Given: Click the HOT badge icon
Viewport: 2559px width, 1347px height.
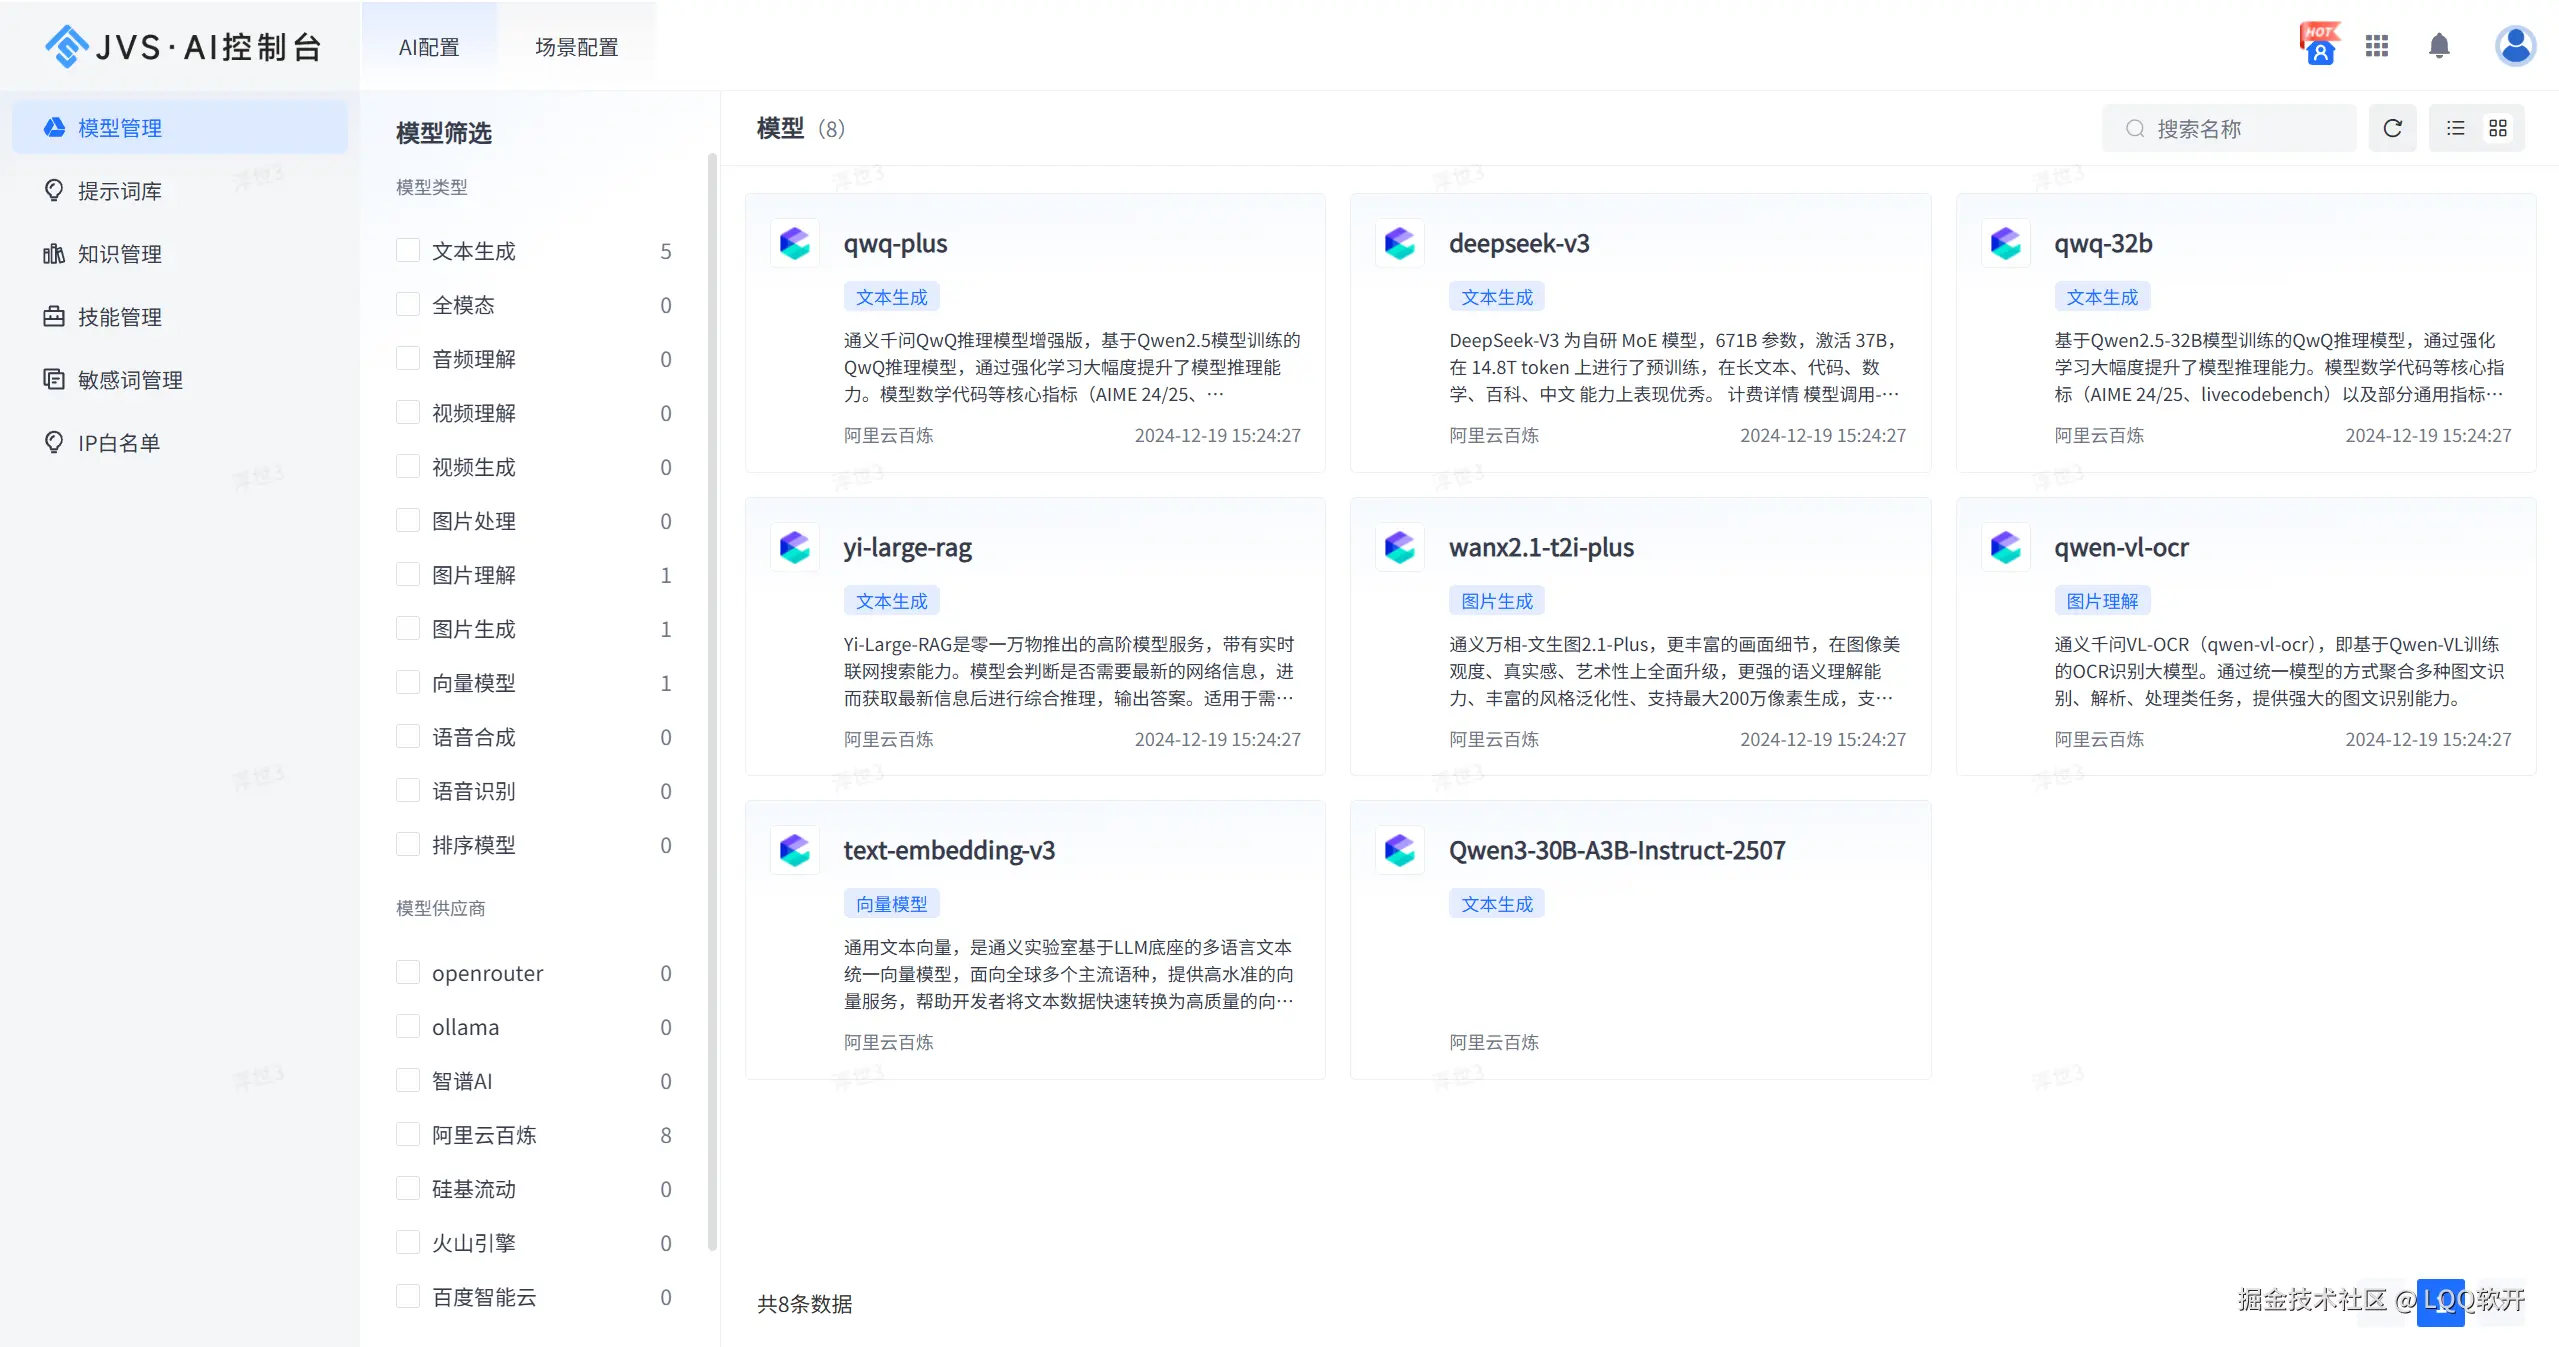Looking at the screenshot, I should pos(2317,44).
